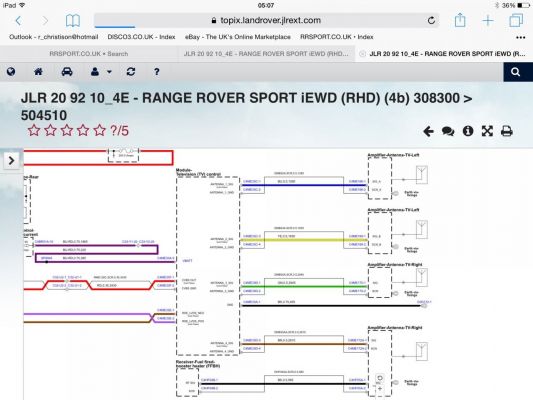533x400 pixels.
Task: Rate the document with the first star
Action: point(34,131)
